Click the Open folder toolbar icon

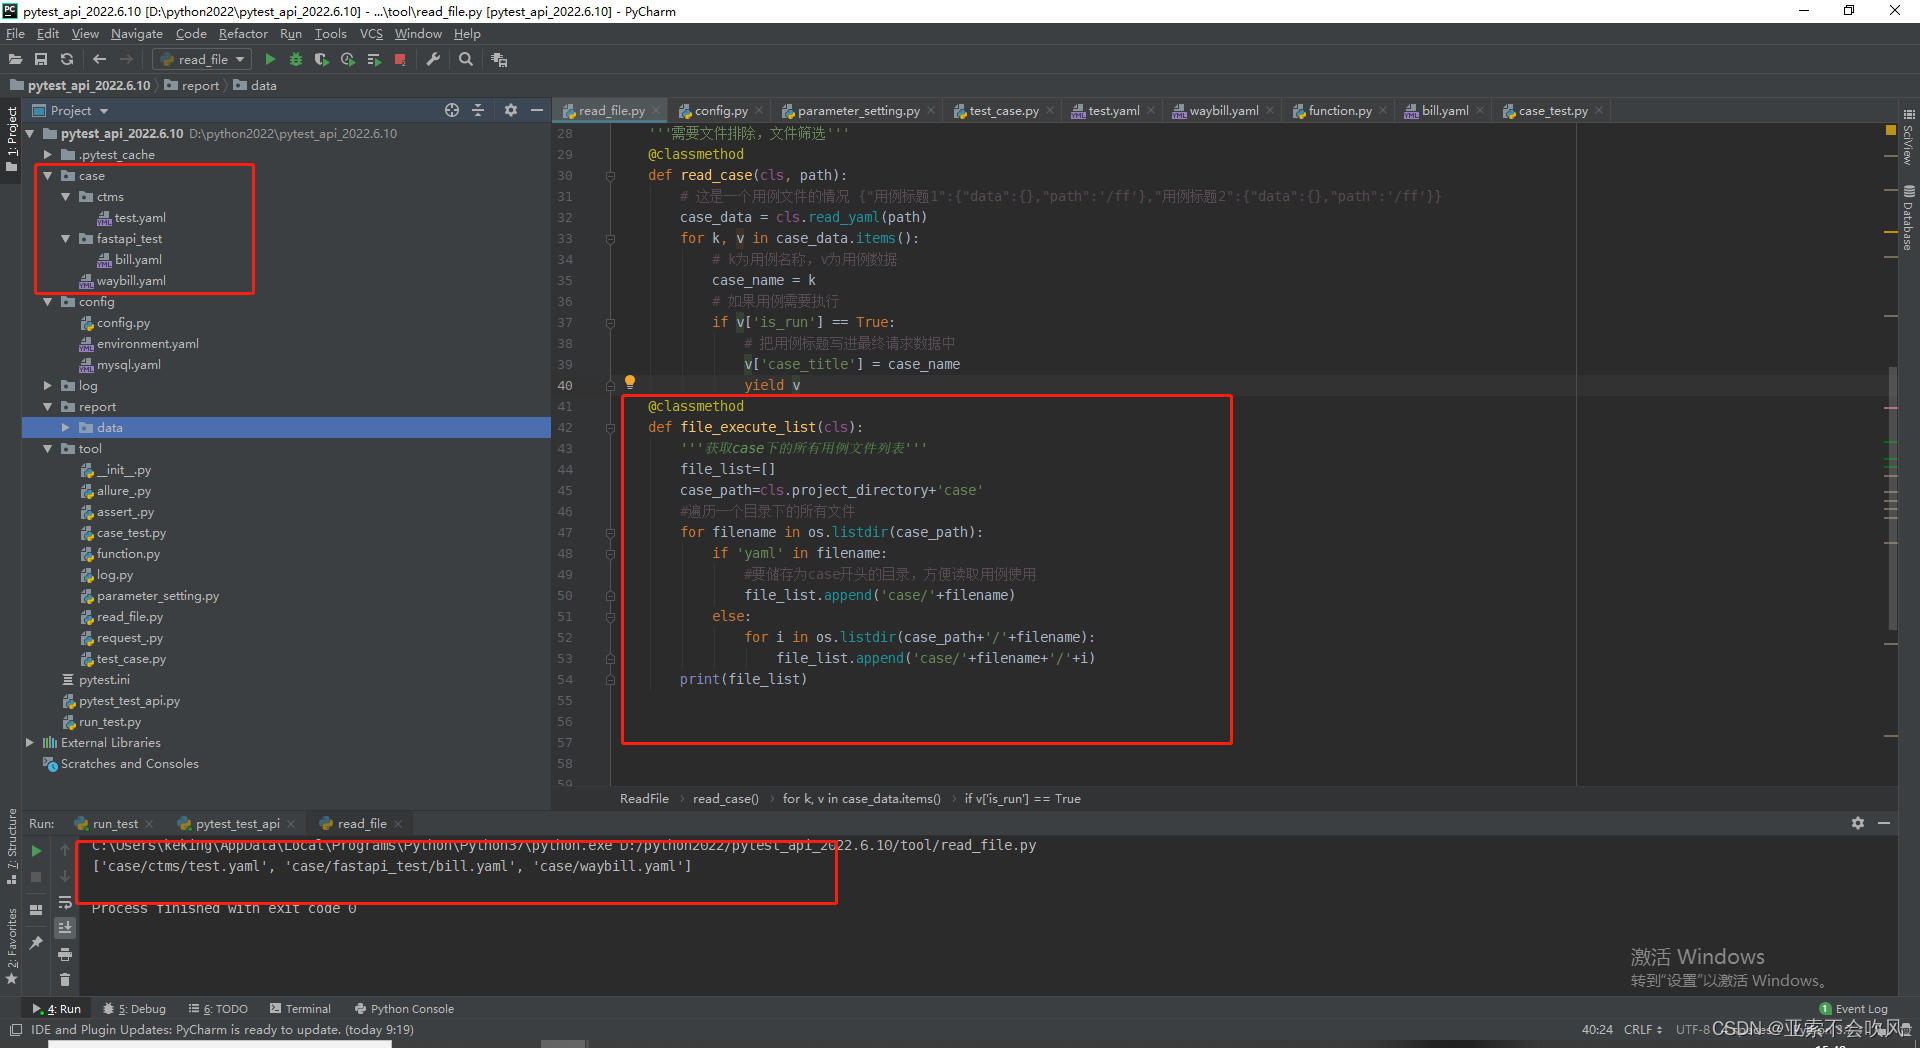[x=15, y=60]
